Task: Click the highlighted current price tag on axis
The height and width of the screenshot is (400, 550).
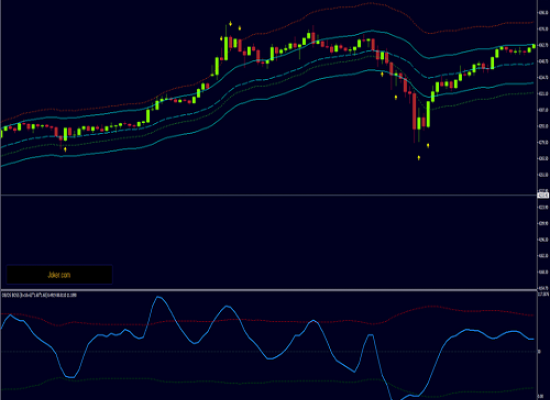Action: click(x=543, y=195)
